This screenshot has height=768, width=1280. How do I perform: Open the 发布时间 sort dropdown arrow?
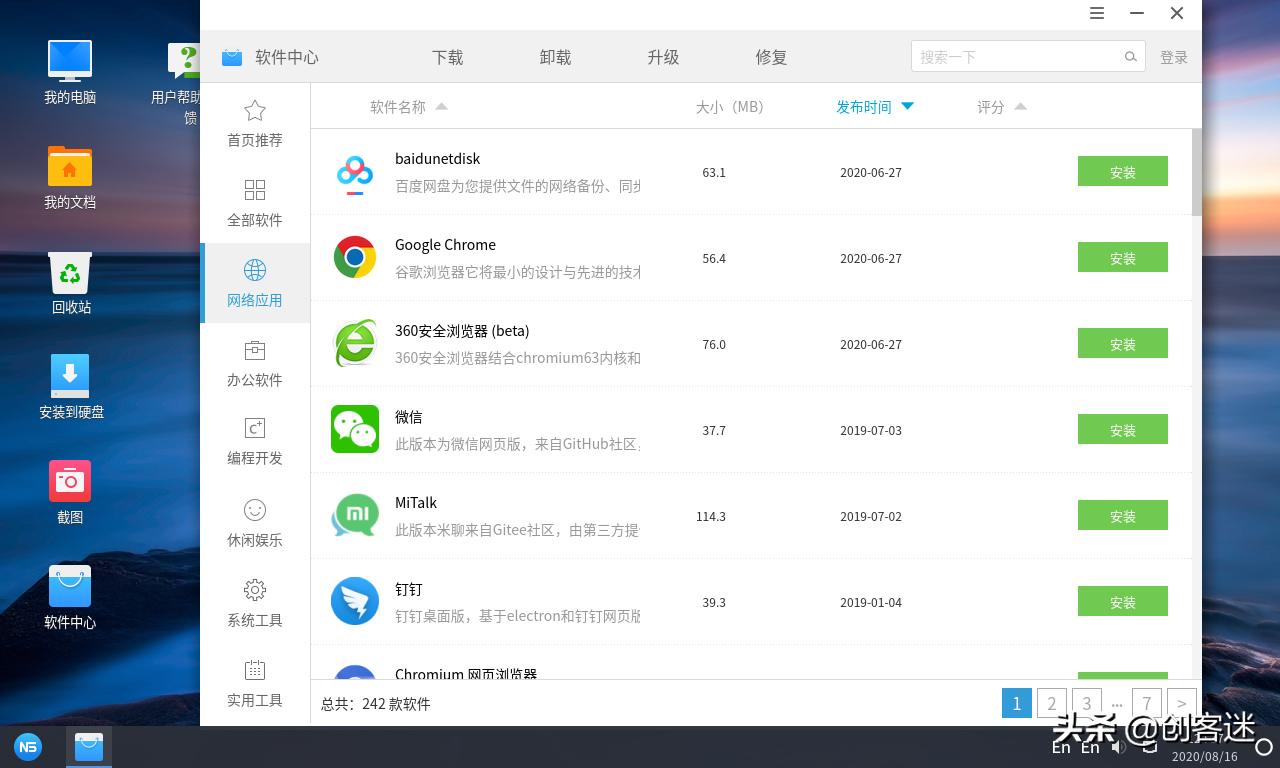pos(907,106)
